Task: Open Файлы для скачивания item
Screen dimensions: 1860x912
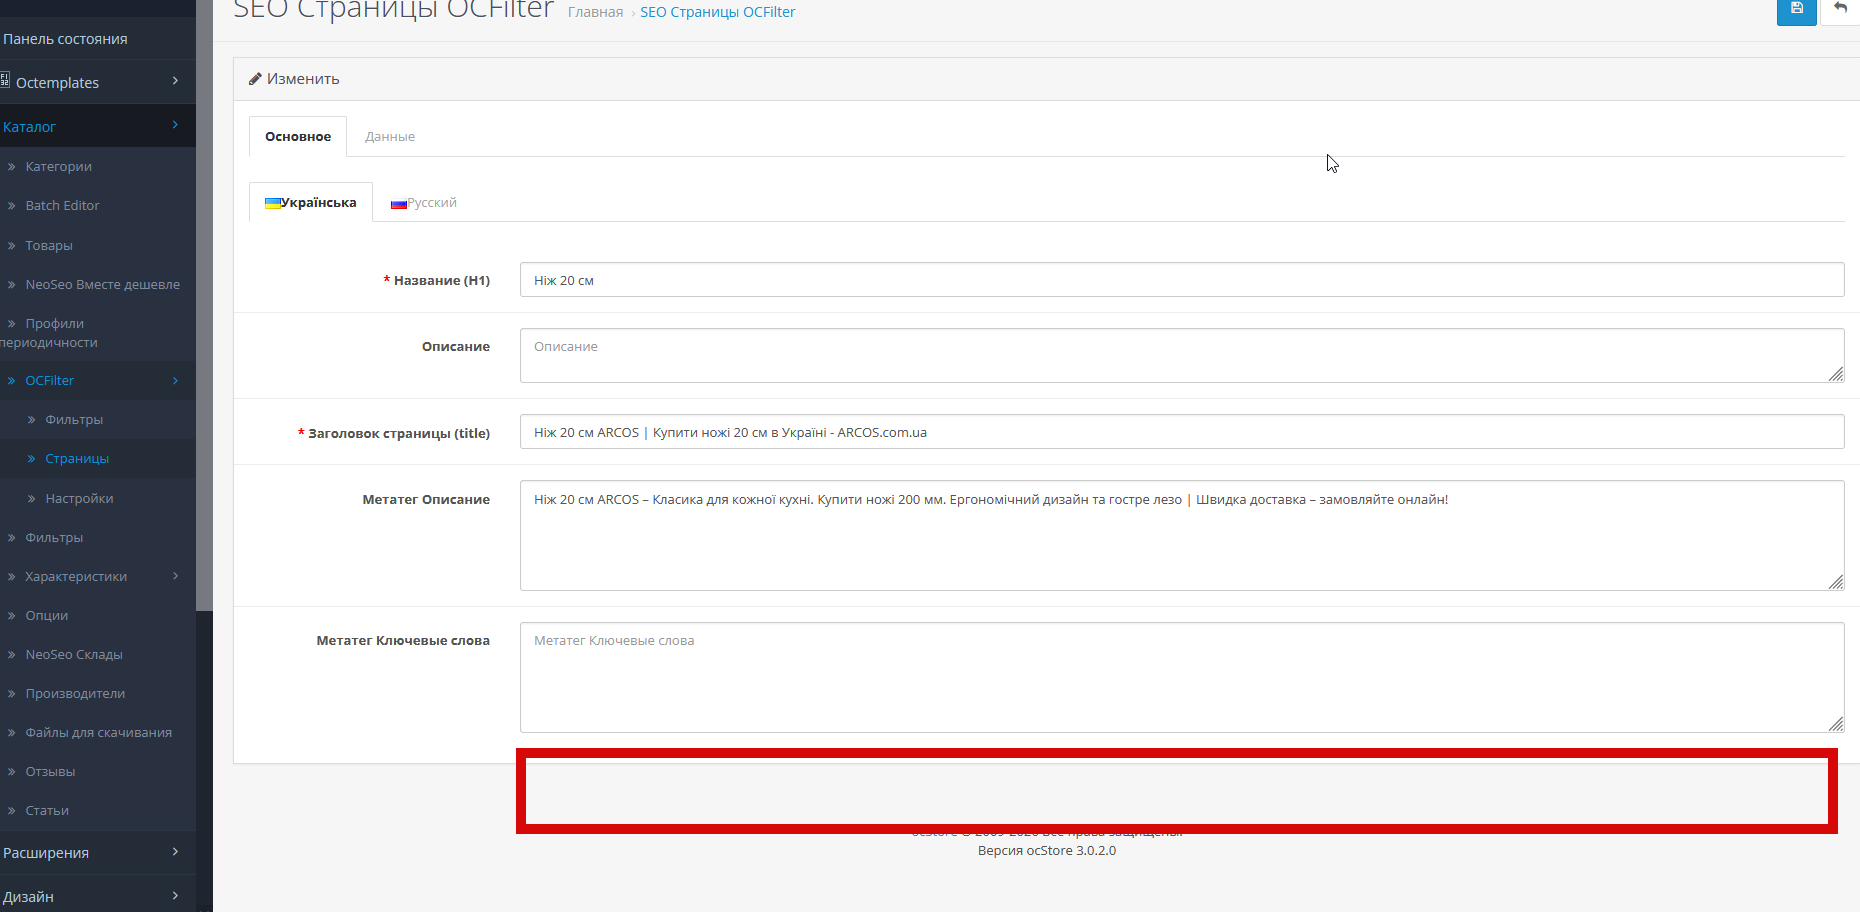Action: pyautogui.click(x=98, y=732)
